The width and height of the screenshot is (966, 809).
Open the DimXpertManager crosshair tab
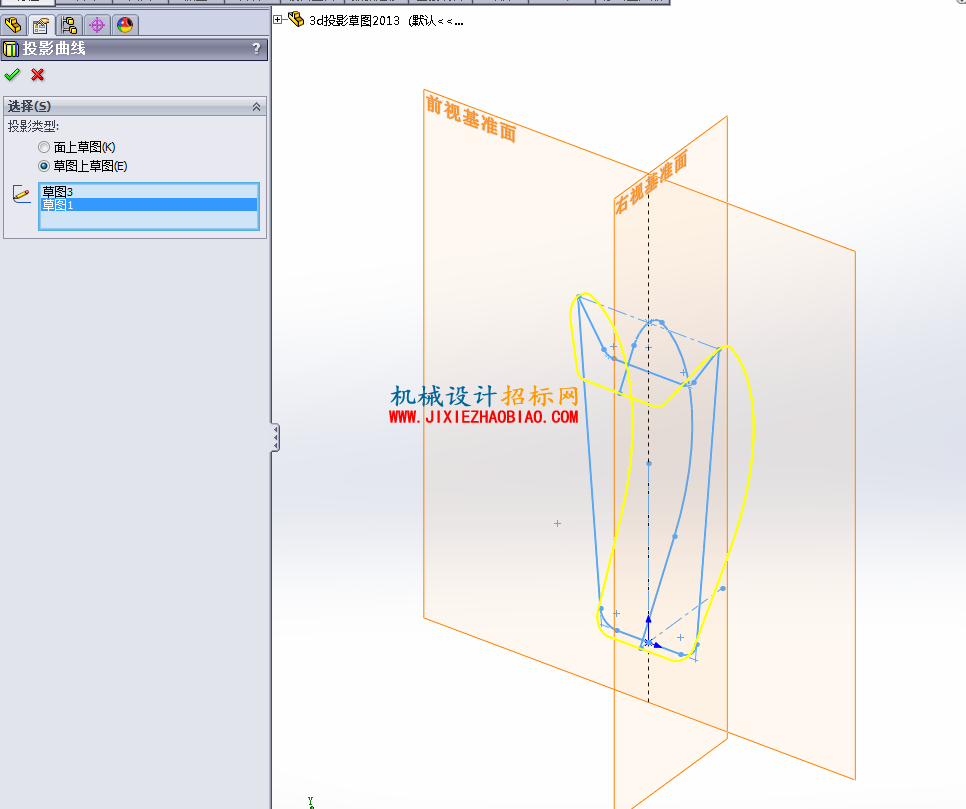[x=97, y=25]
